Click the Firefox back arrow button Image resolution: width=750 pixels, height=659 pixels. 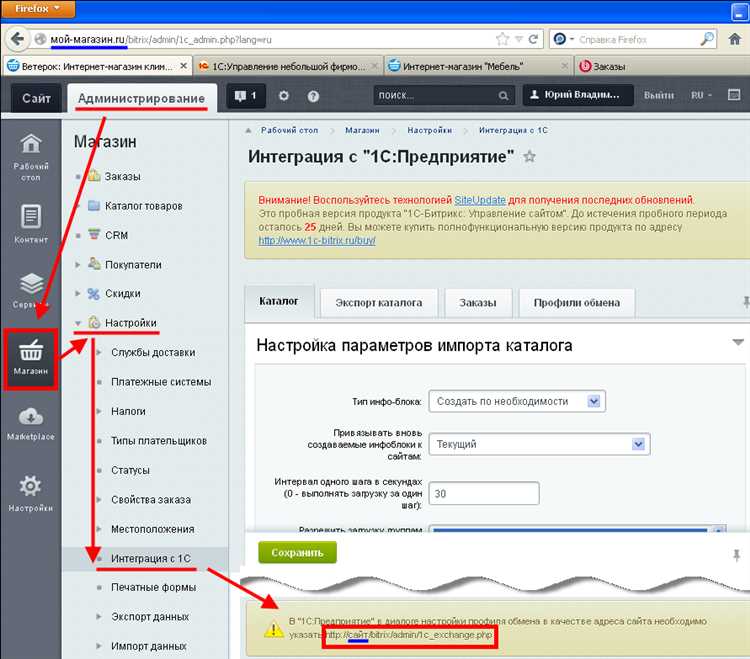17,39
